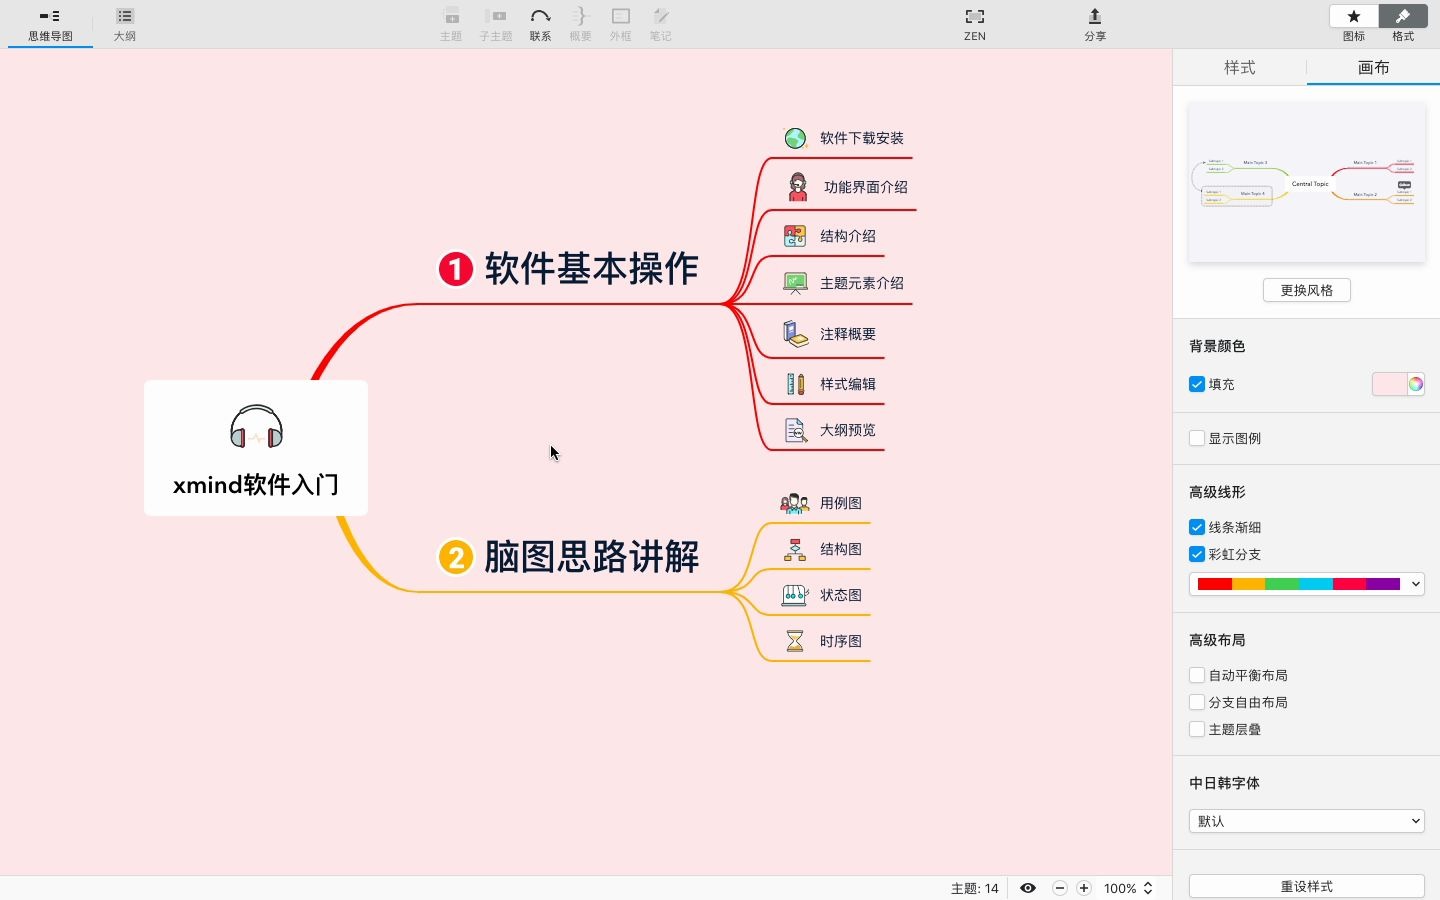
Task: Click the hierarchy icon beside 结构图
Action: [795, 549]
